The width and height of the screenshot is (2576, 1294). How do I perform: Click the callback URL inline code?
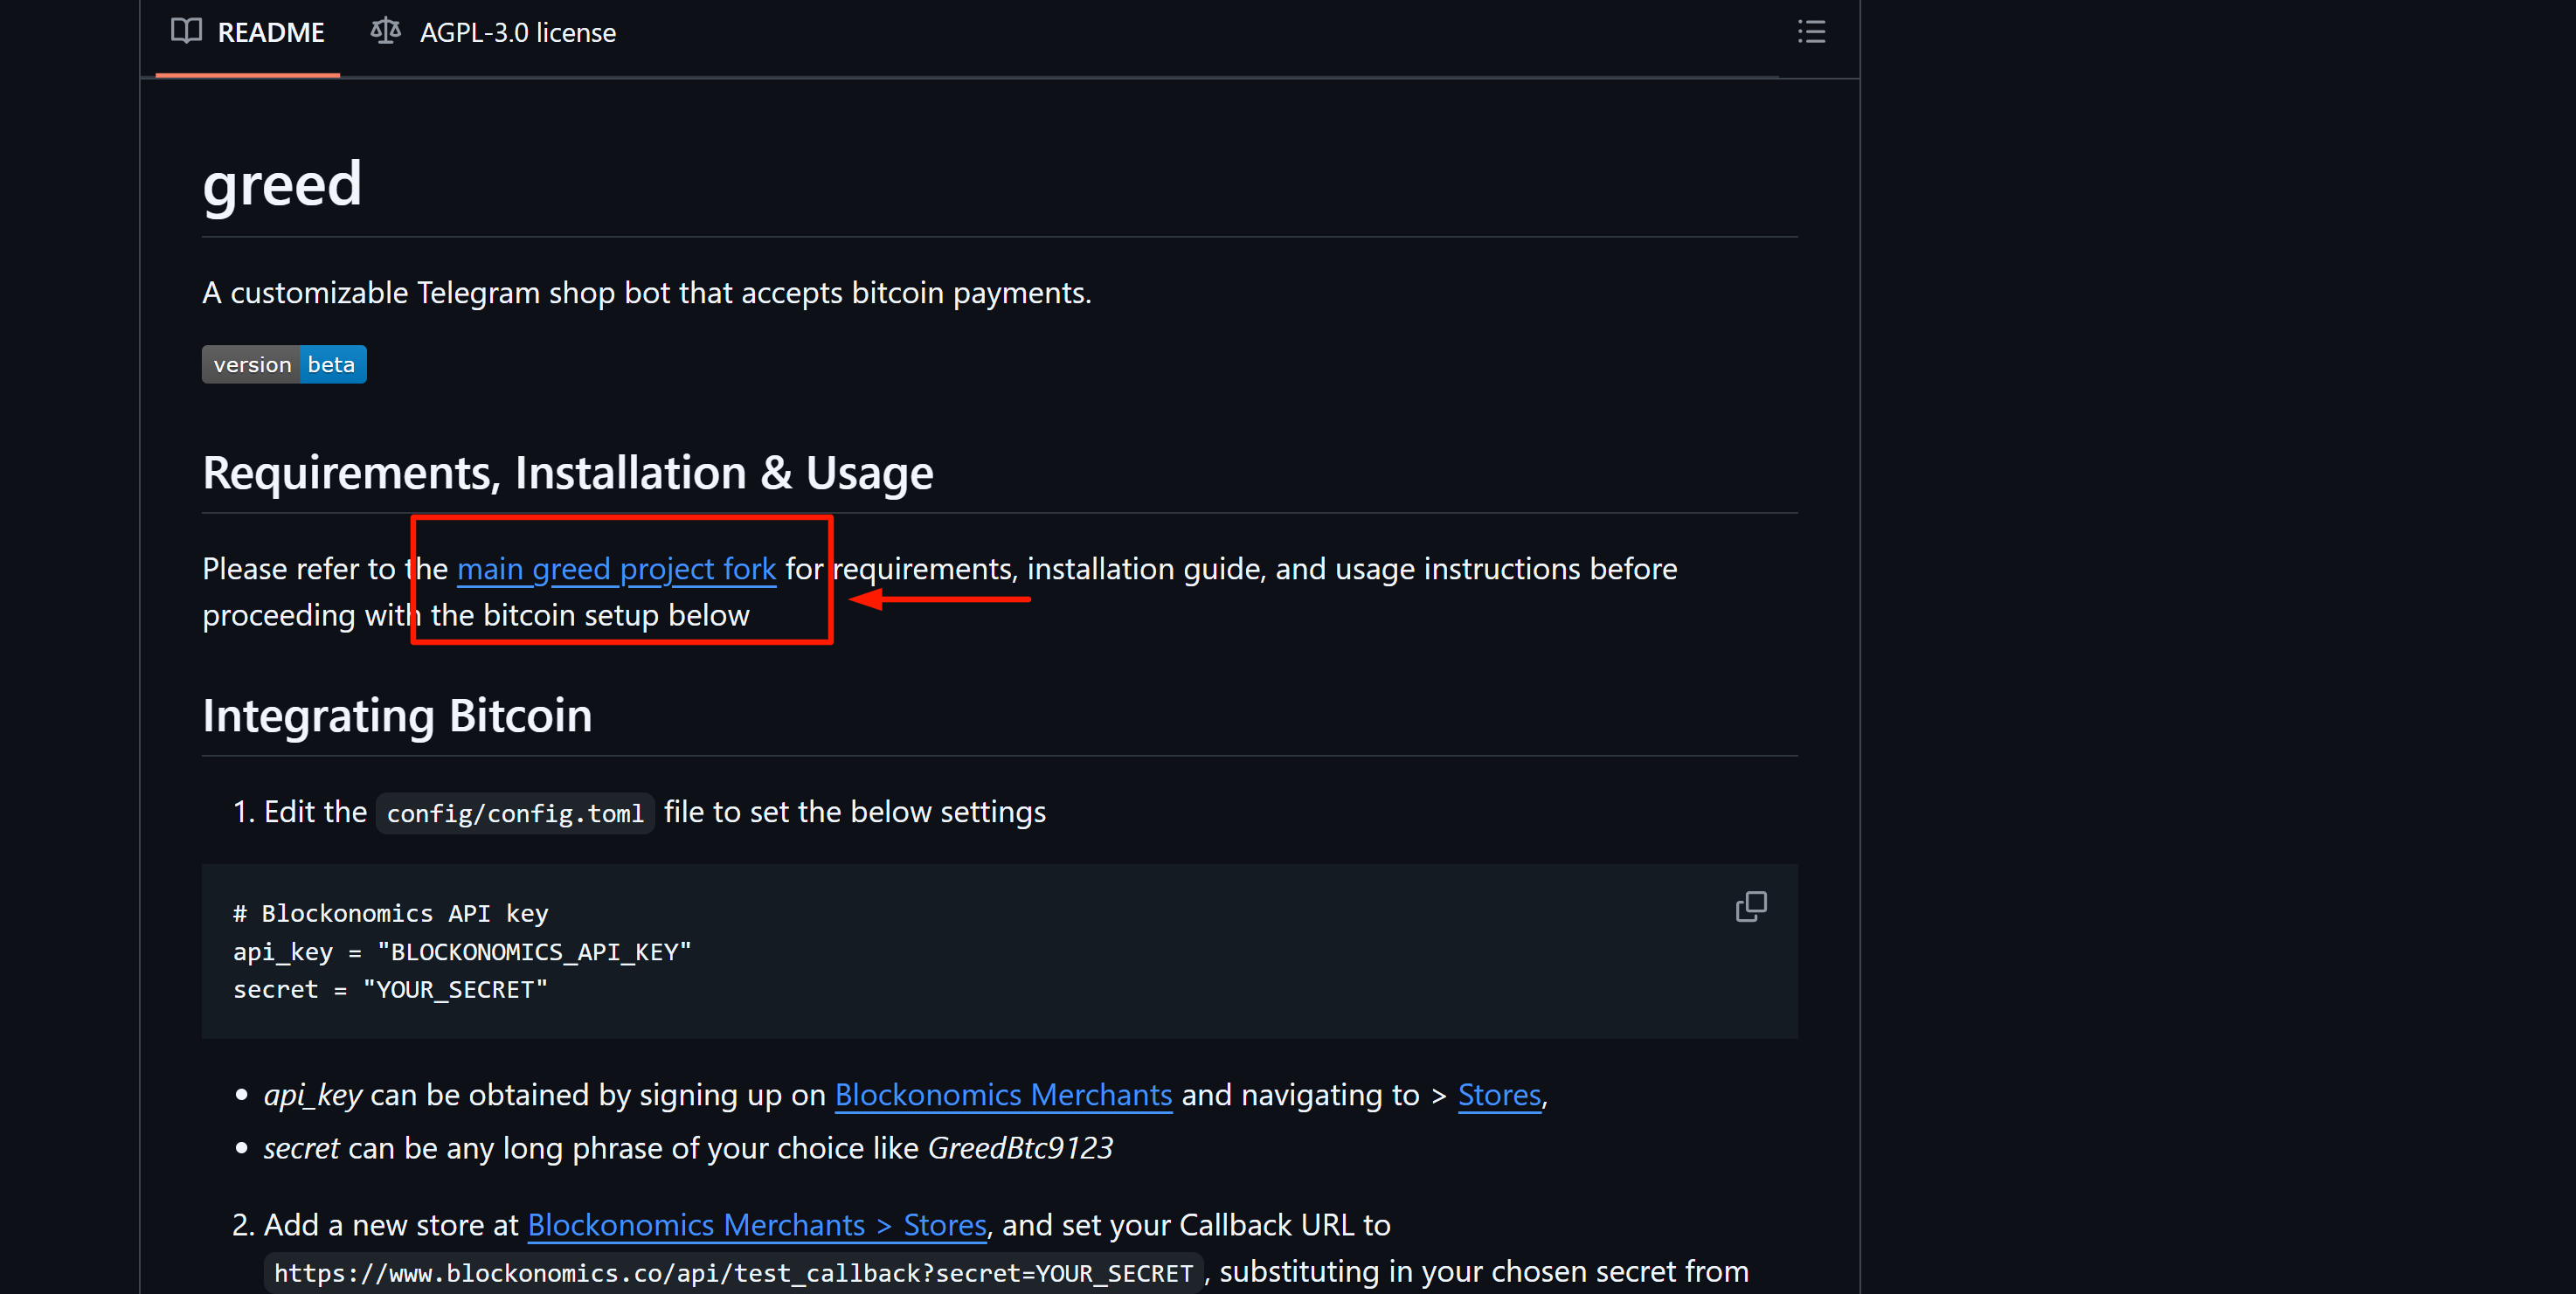tap(733, 1273)
